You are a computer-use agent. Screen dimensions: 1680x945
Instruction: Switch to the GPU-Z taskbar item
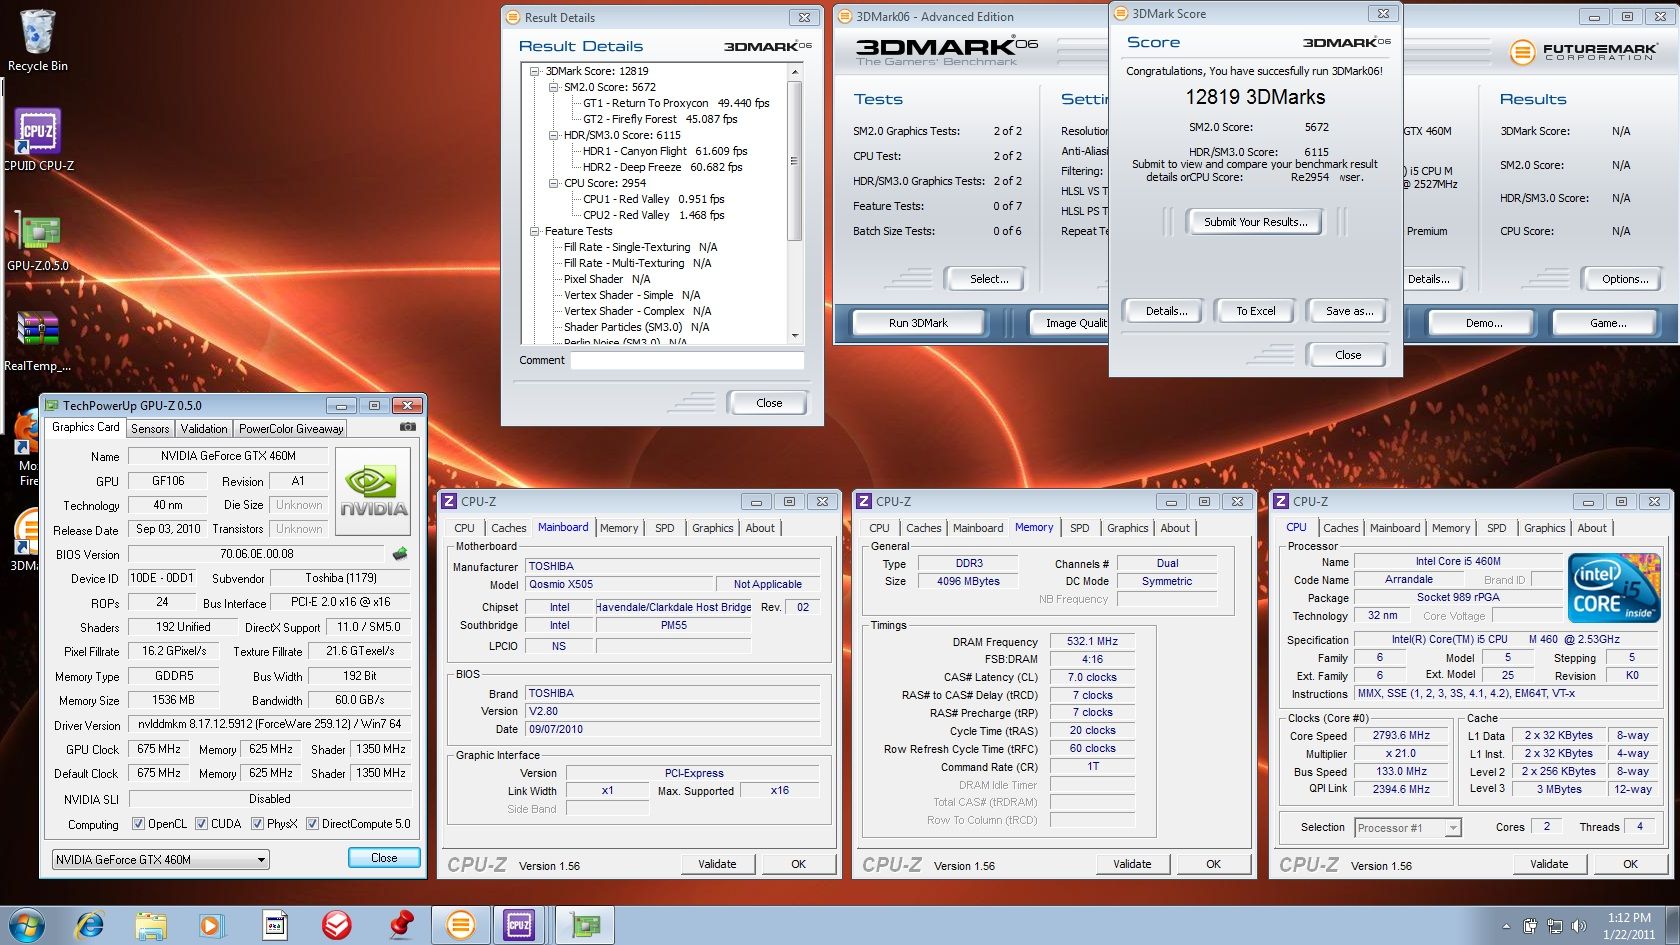point(585,926)
